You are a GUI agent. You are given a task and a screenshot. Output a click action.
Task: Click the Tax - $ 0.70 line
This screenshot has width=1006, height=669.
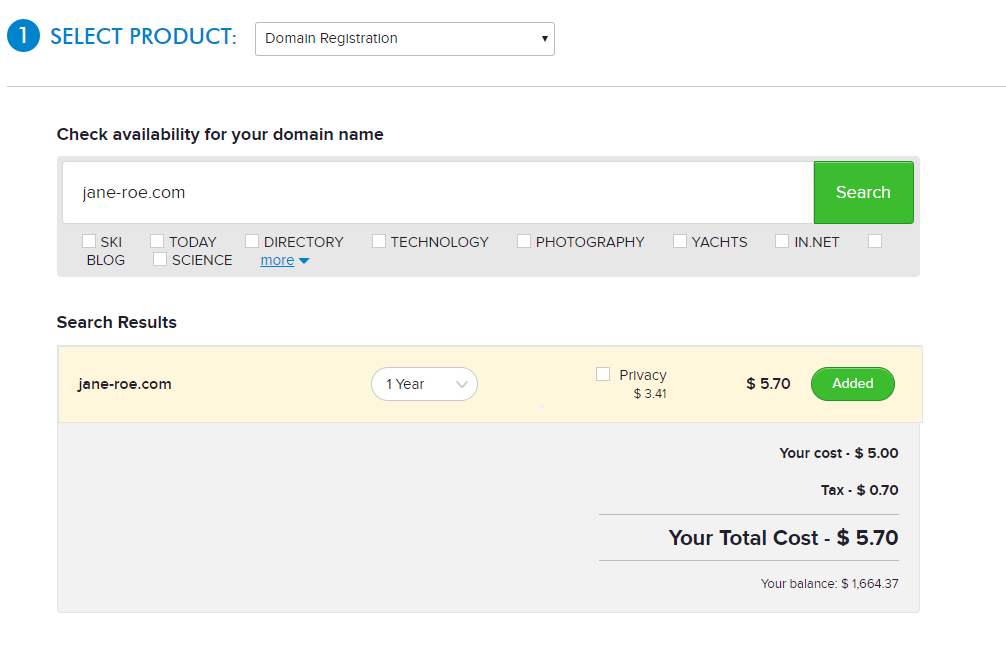tap(860, 490)
